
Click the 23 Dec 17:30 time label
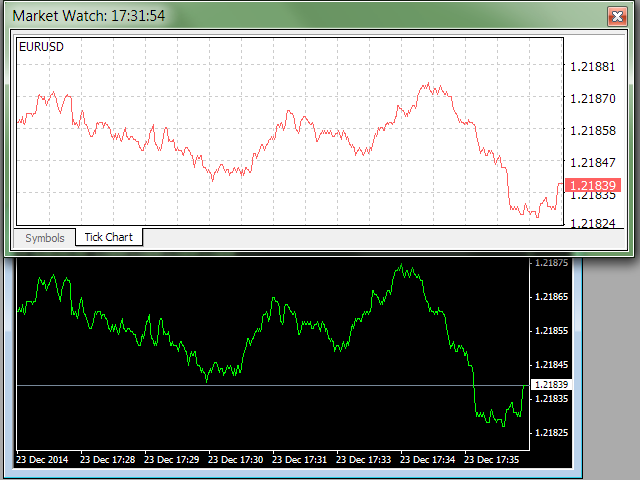234,461
